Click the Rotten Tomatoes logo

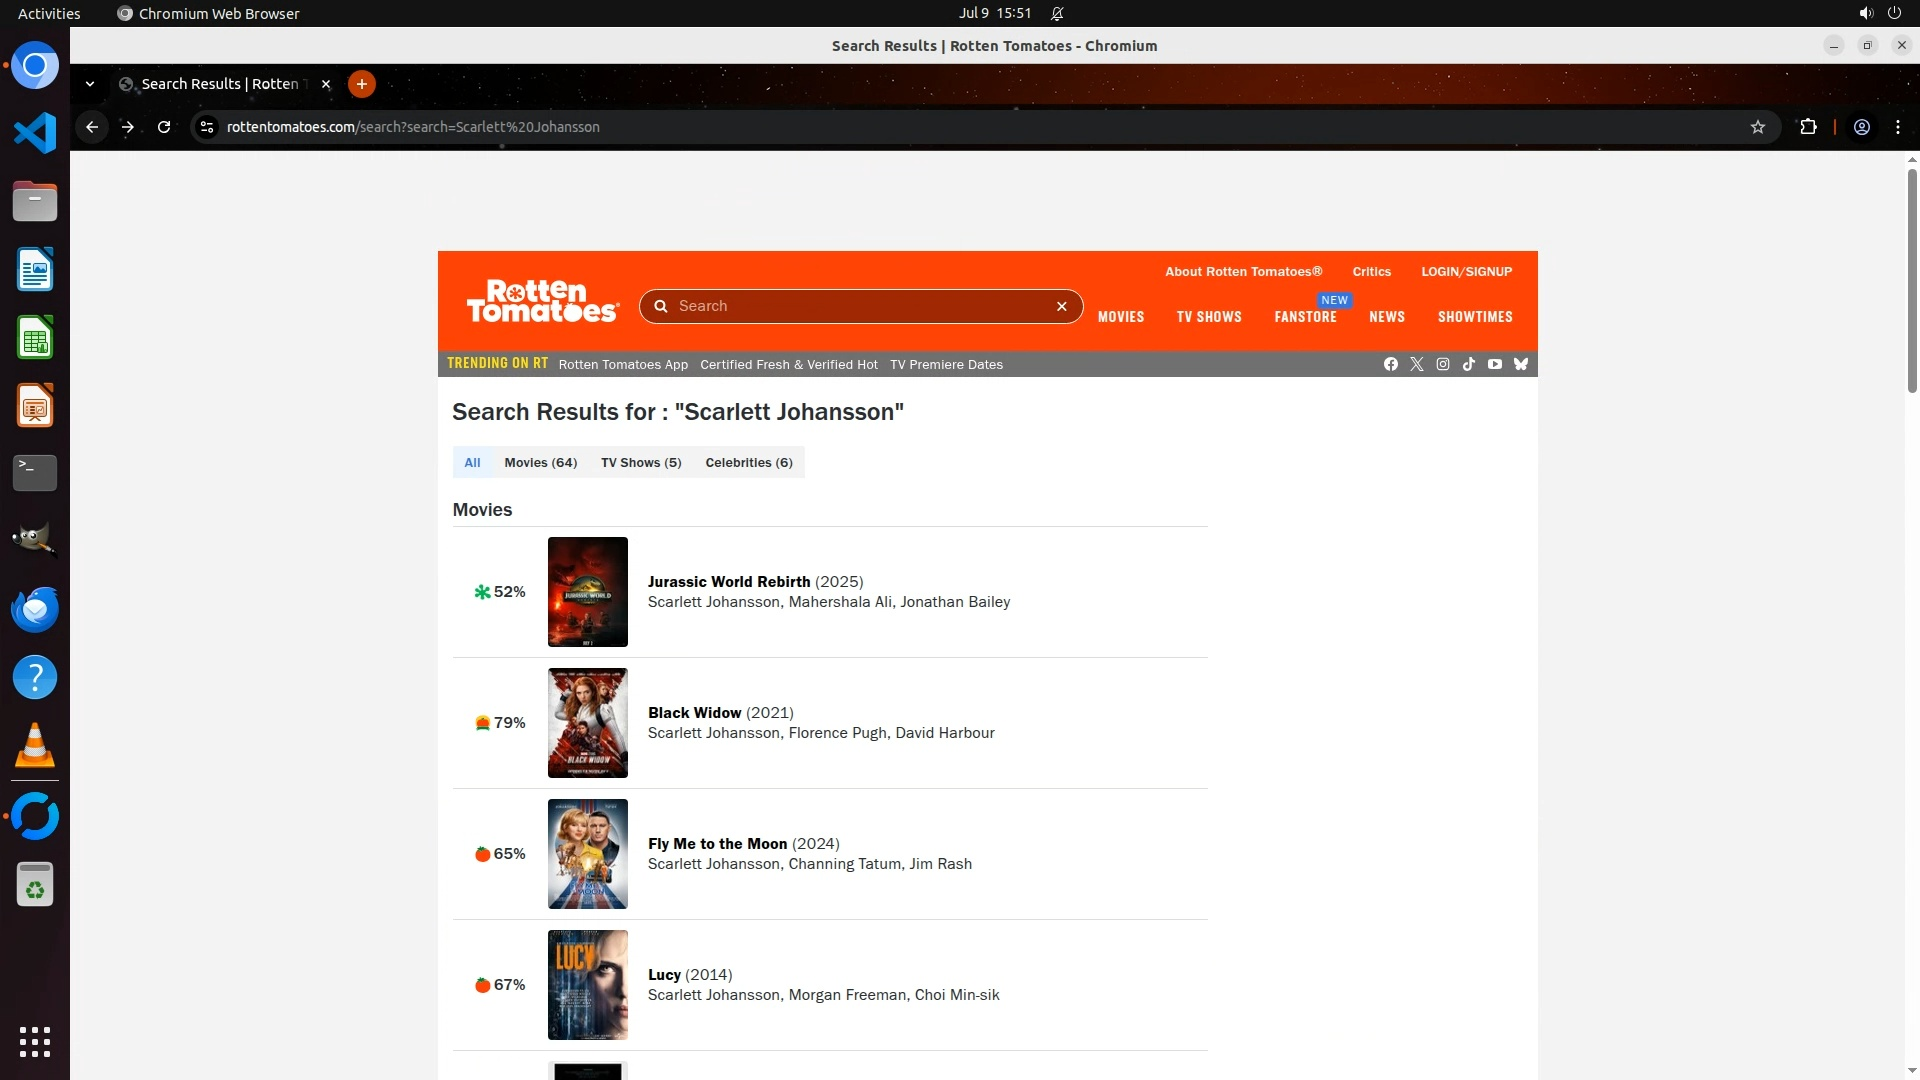click(542, 301)
